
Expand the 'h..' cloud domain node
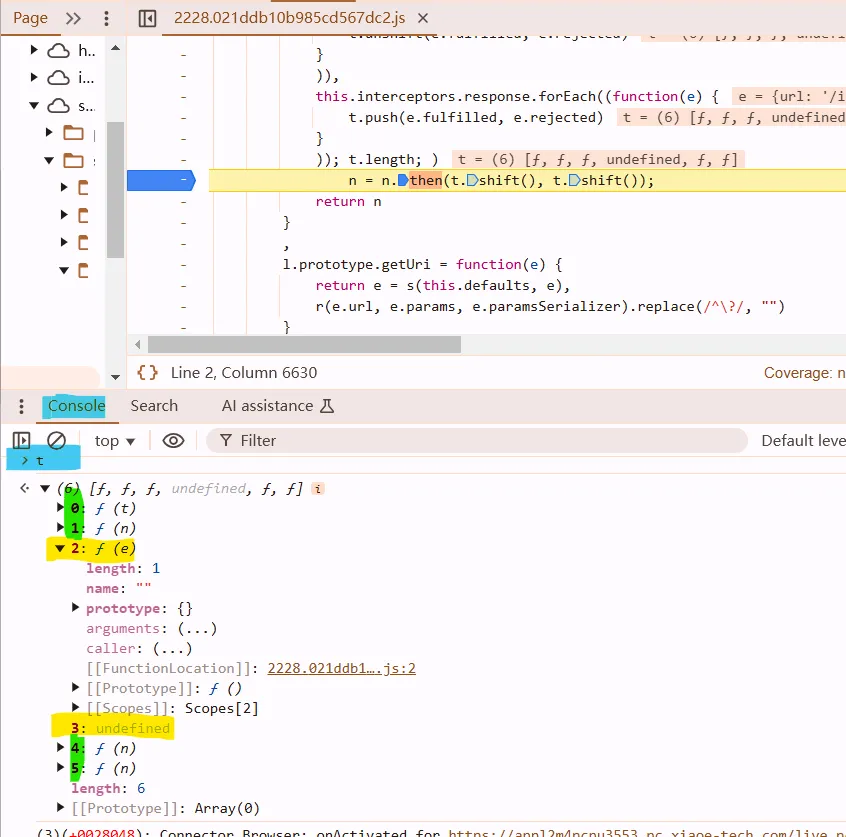34,50
